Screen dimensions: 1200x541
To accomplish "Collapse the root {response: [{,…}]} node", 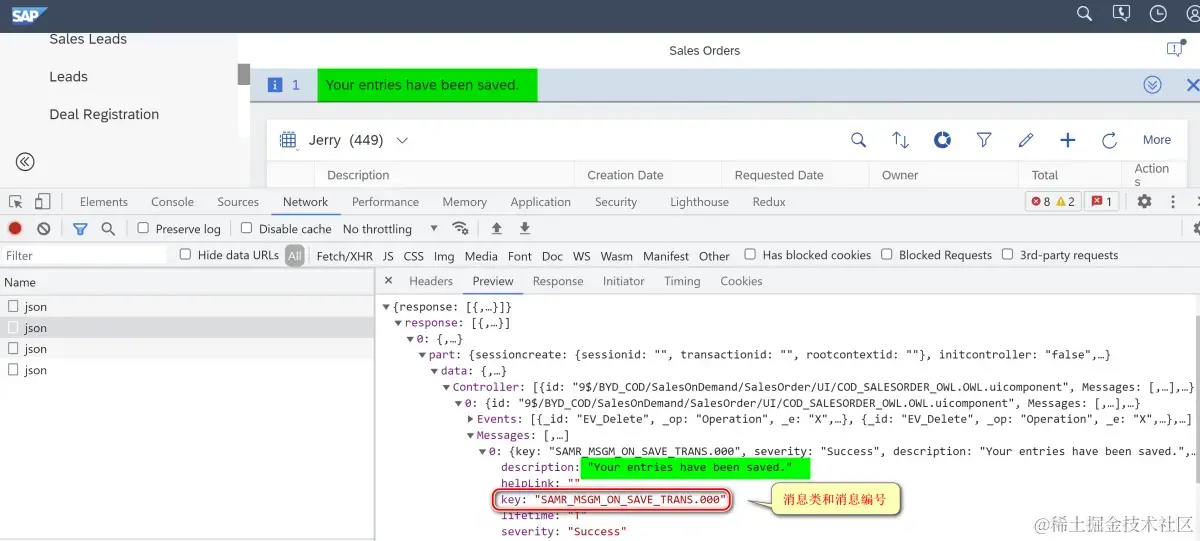I will 387,307.
